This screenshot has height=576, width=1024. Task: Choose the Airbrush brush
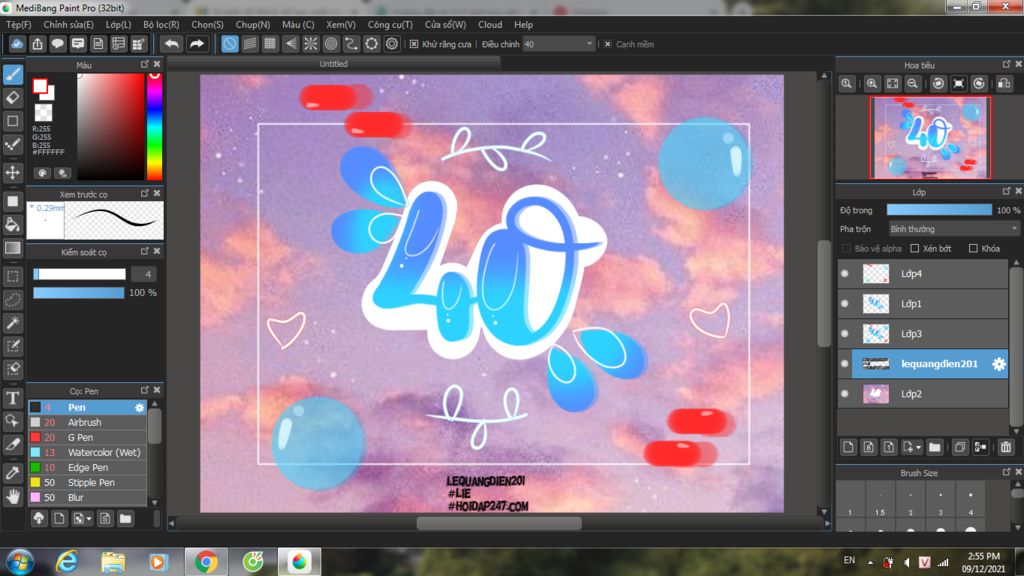click(x=88, y=423)
